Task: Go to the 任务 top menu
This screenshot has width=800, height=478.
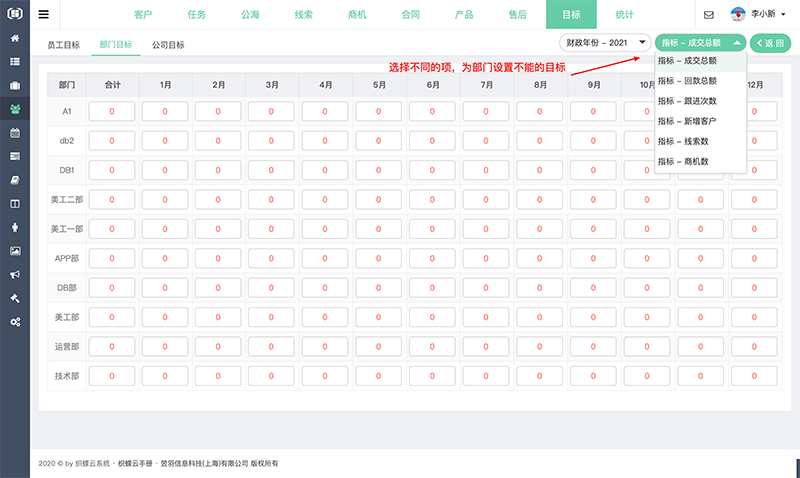Action: coord(196,14)
